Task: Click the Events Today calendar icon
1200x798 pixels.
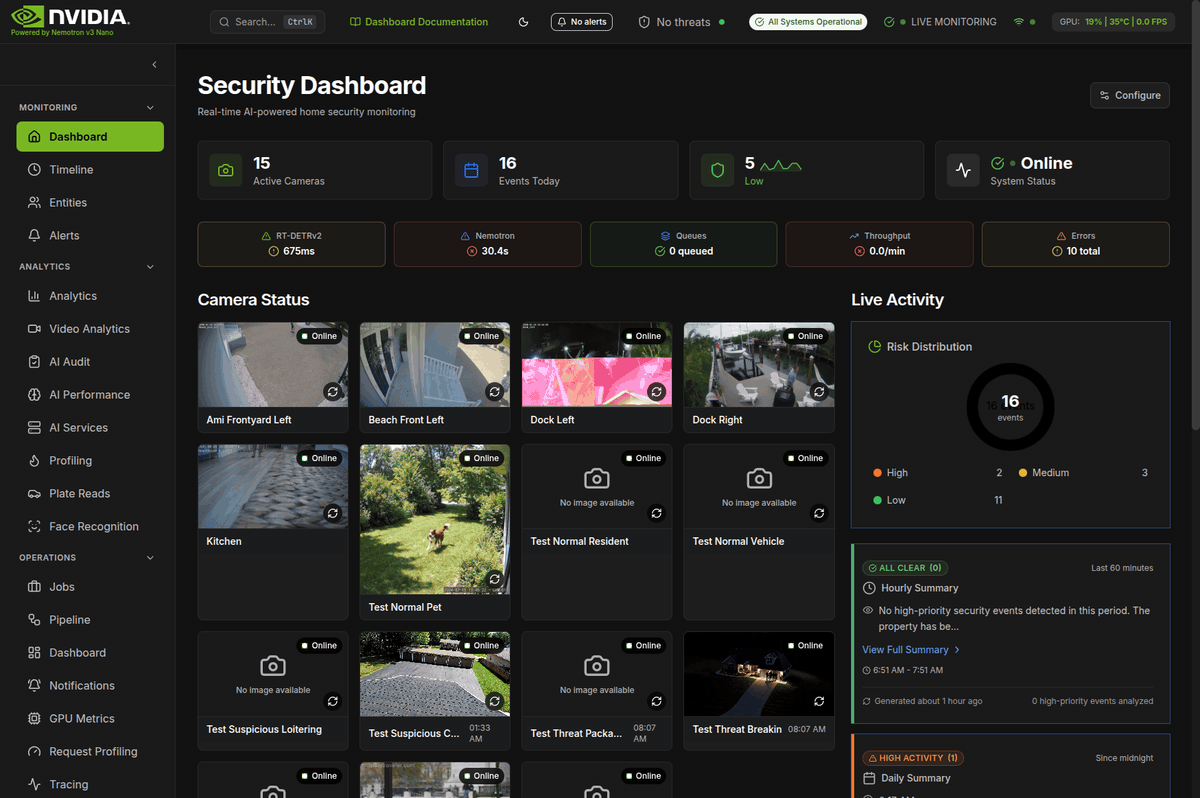Action: pos(471,171)
